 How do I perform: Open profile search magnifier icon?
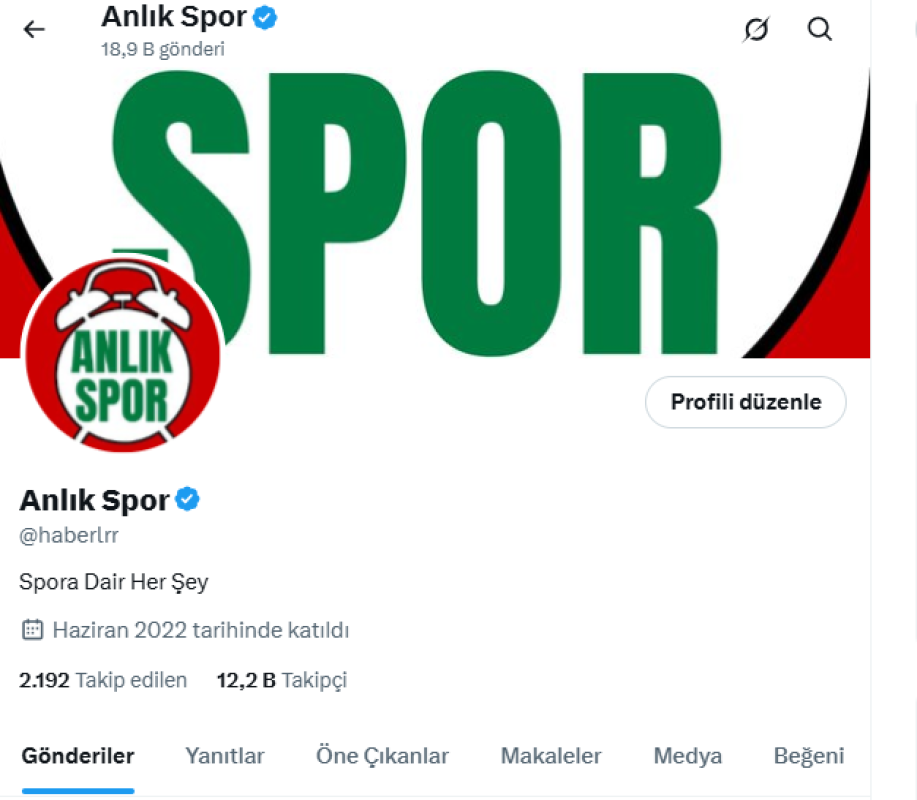pyautogui.click(x=820, y=29)
